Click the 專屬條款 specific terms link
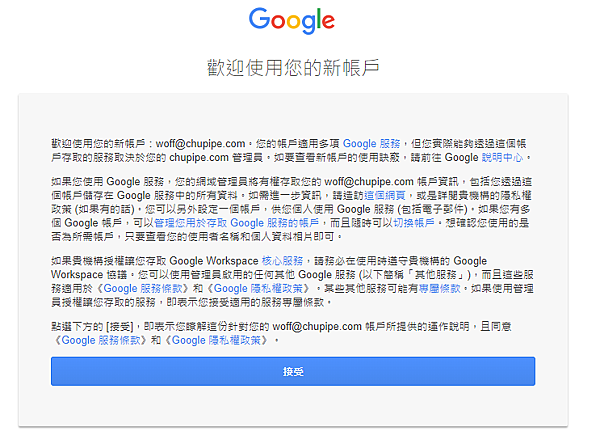 [x=440, y=288]
